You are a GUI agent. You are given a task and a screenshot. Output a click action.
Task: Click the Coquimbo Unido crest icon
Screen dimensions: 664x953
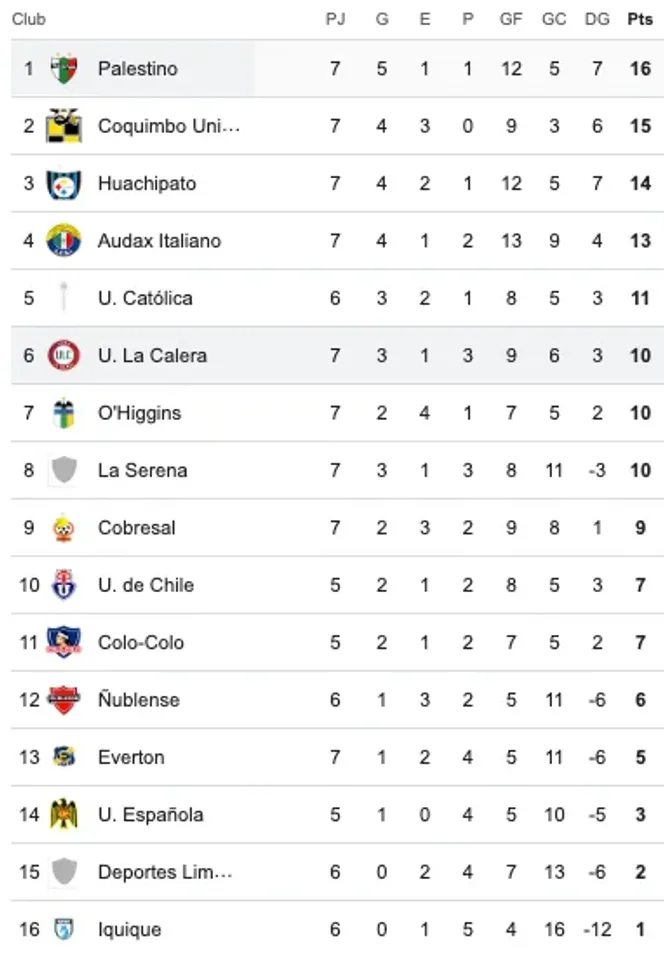click(64, 126)
